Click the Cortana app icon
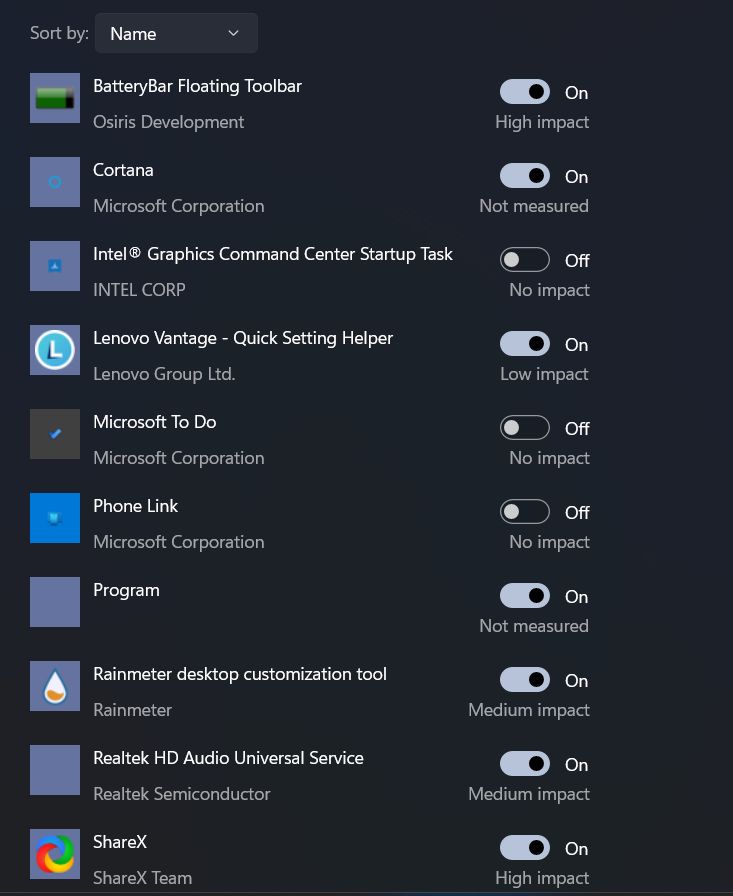 [x=55, y=182]
